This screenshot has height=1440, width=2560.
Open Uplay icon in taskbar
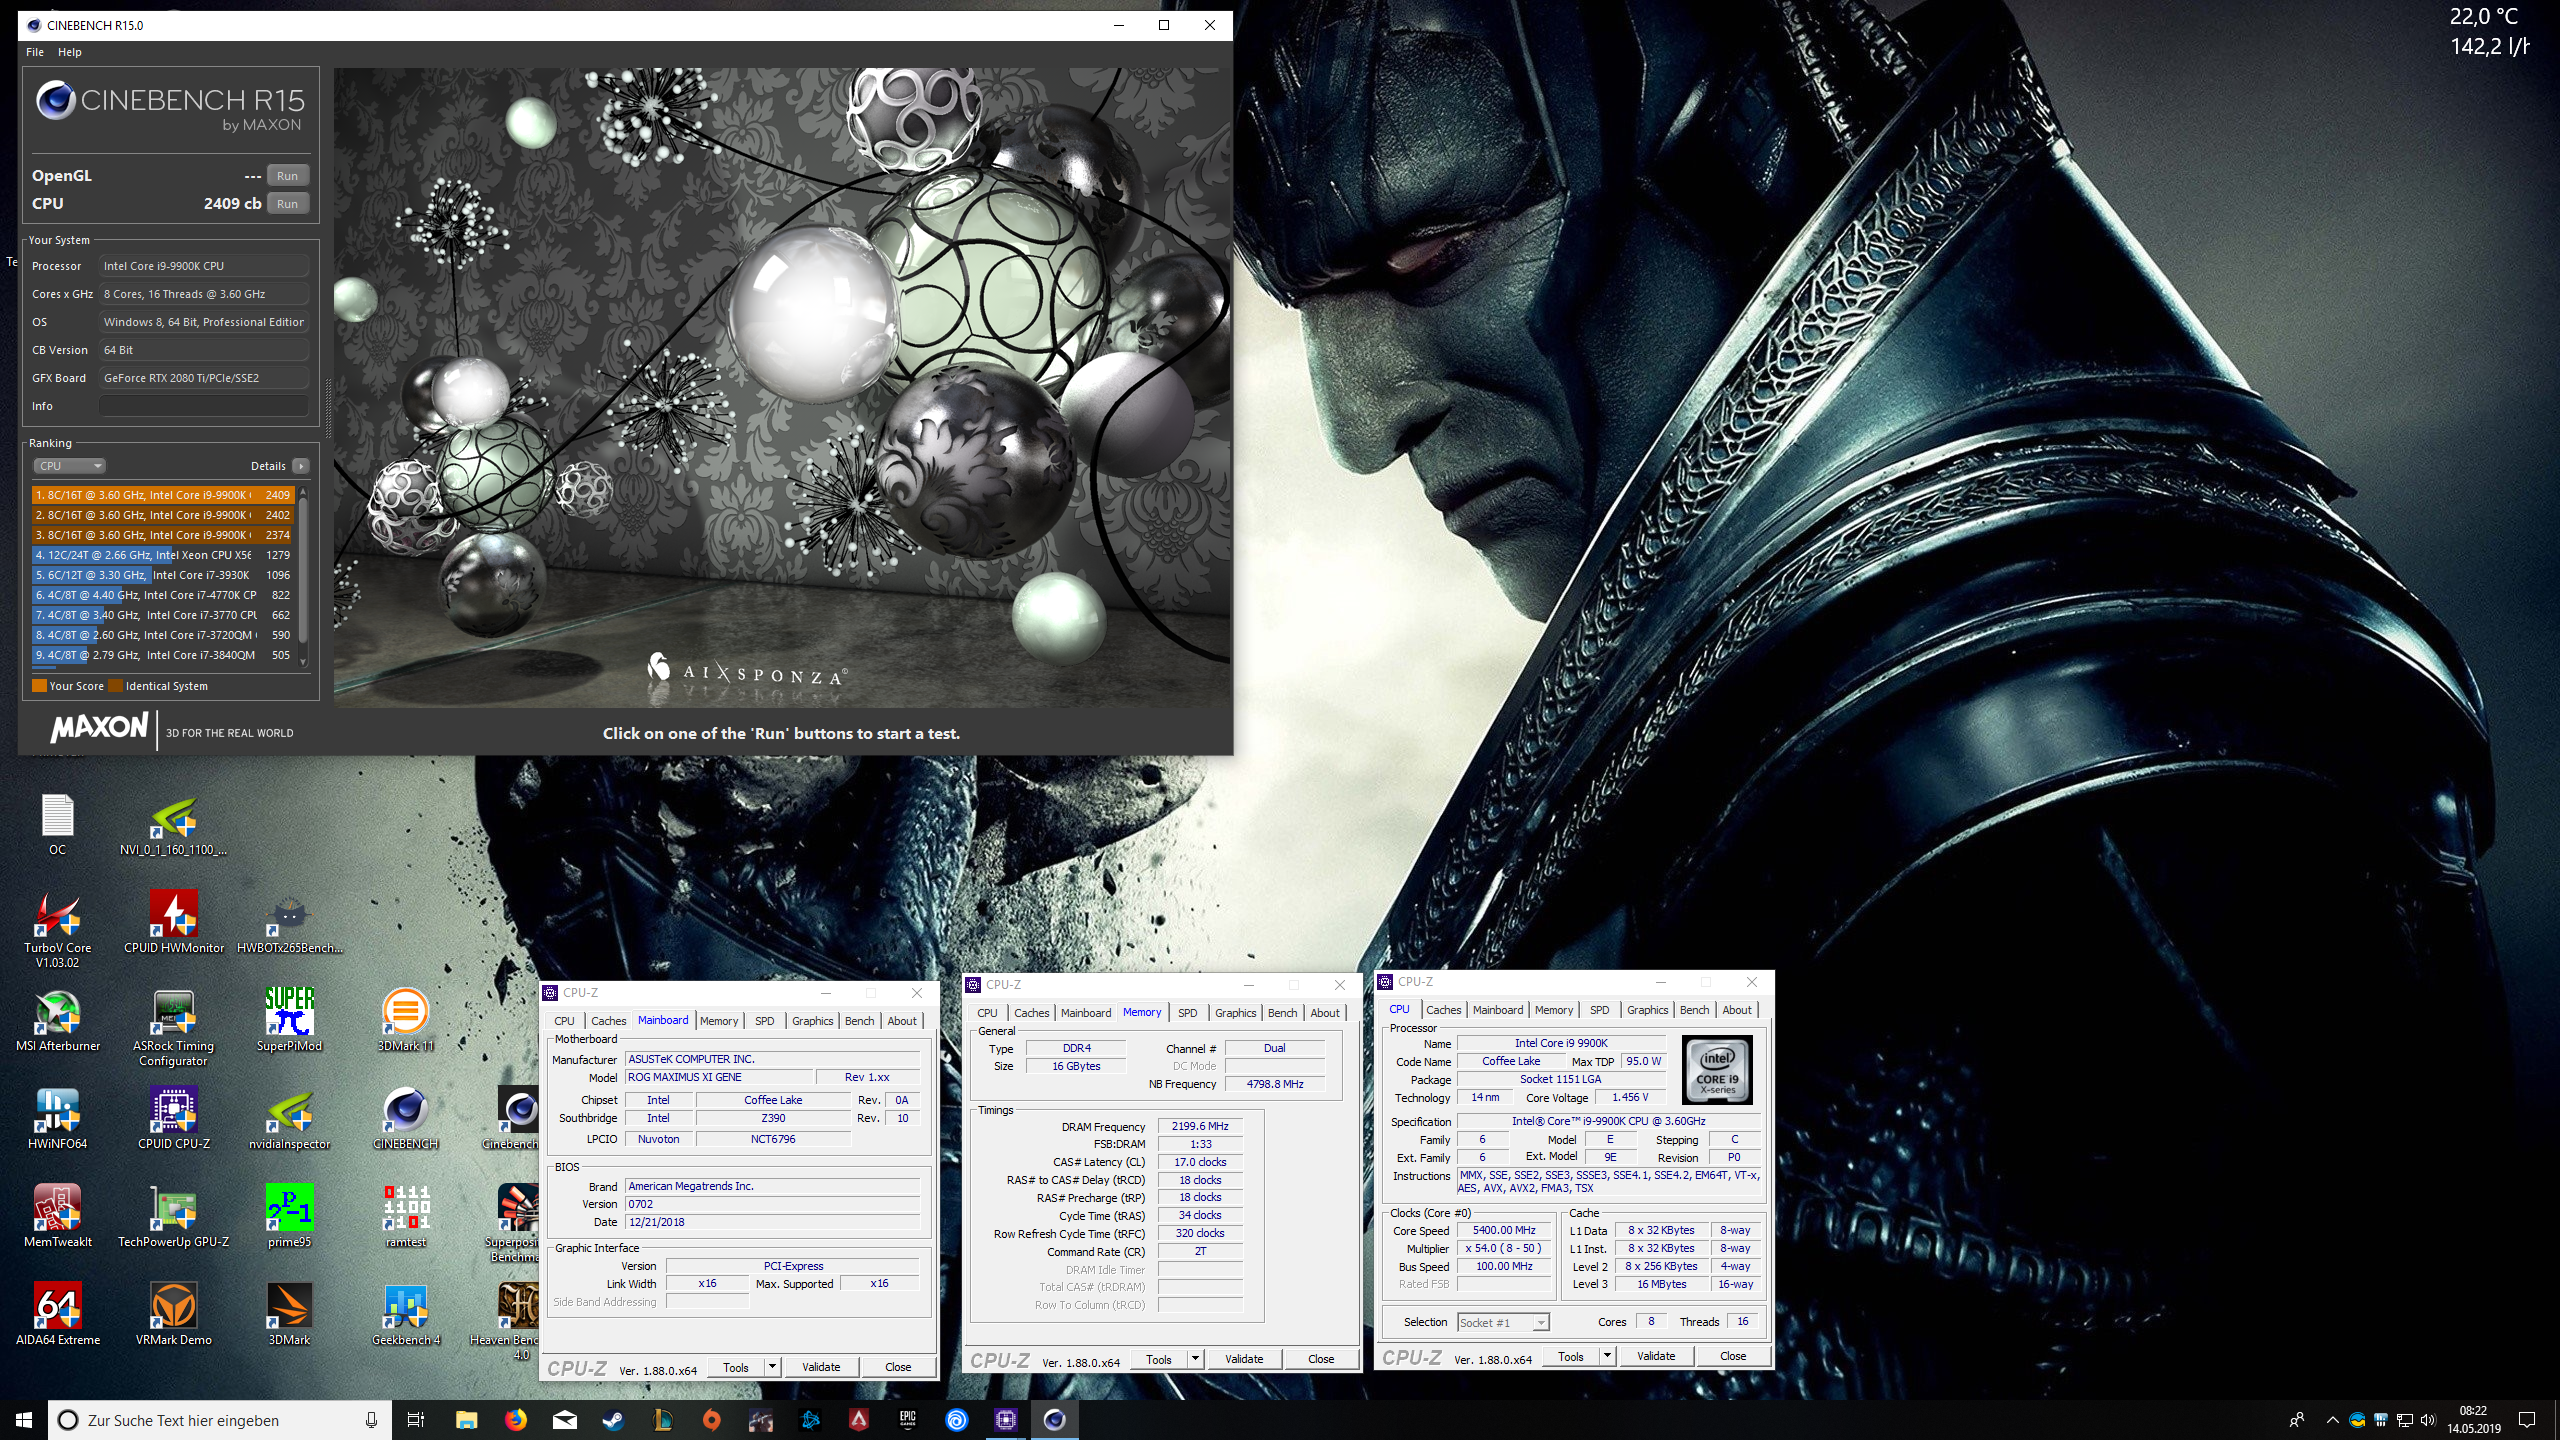(x=957, y=1419)
